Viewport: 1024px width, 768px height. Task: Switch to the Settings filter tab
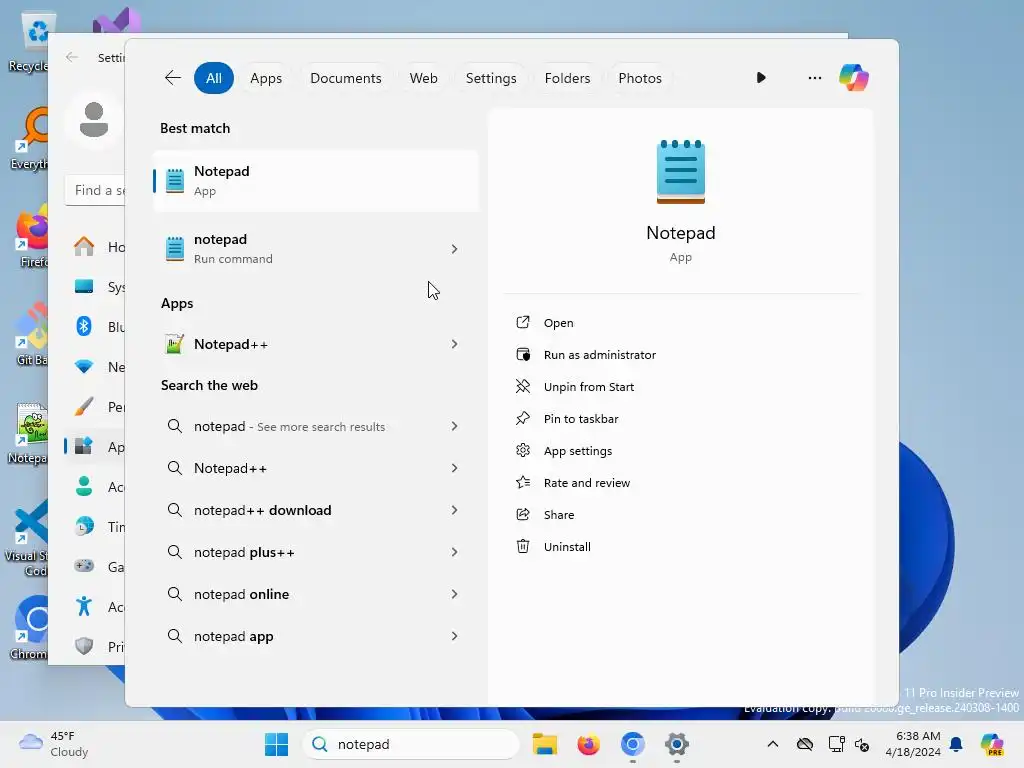(x=490, y=78)
